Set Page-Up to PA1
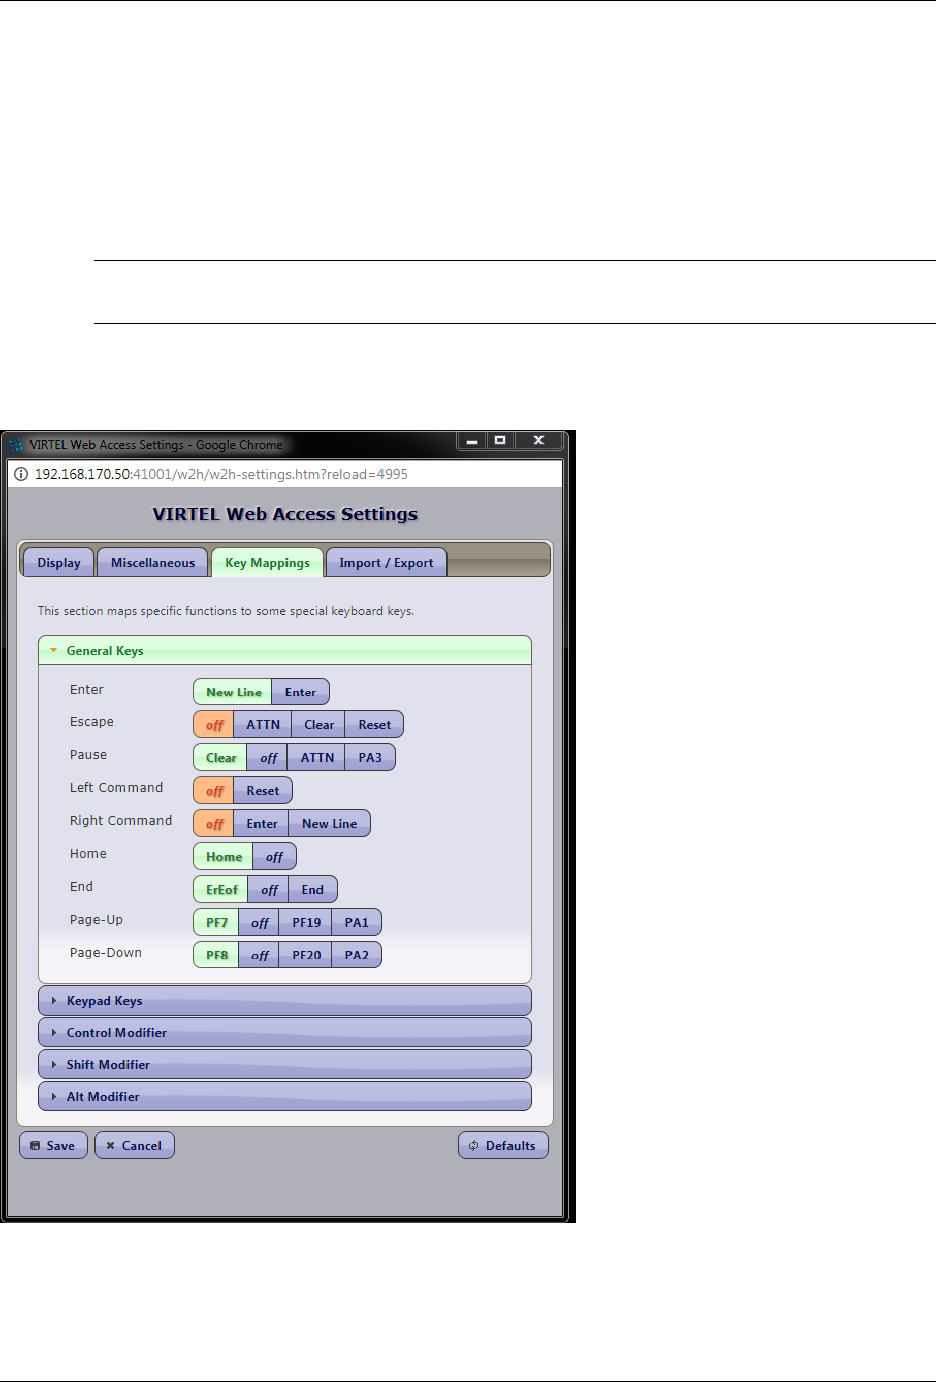Viewport: 936px width, 1382px height. tap(357, 923)
